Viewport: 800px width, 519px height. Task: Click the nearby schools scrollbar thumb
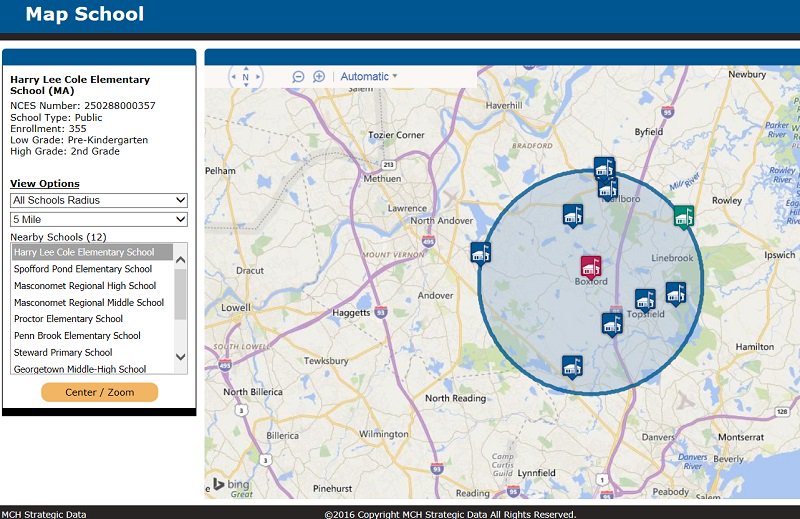[x=181, y=294]
